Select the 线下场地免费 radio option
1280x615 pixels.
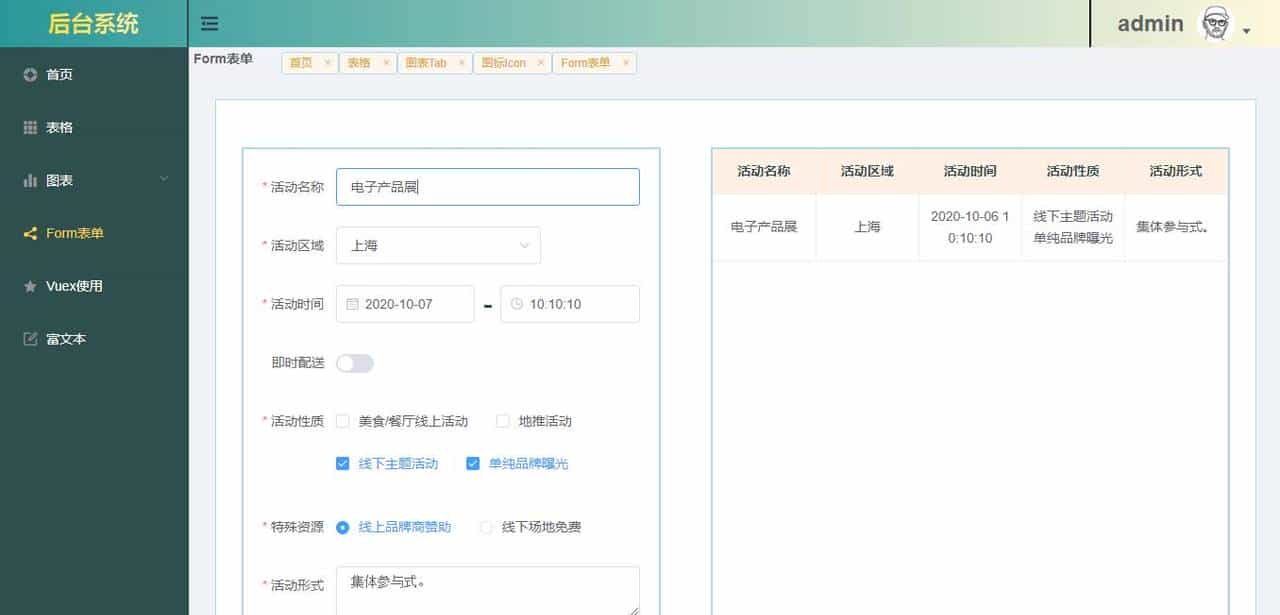487,527
